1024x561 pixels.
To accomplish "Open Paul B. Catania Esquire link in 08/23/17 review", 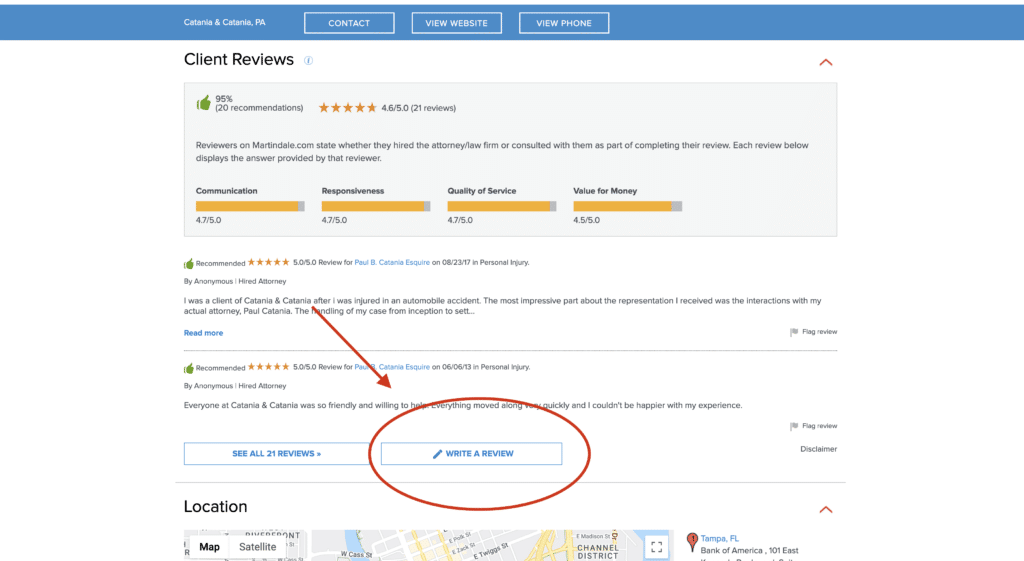I will (392, 263).
